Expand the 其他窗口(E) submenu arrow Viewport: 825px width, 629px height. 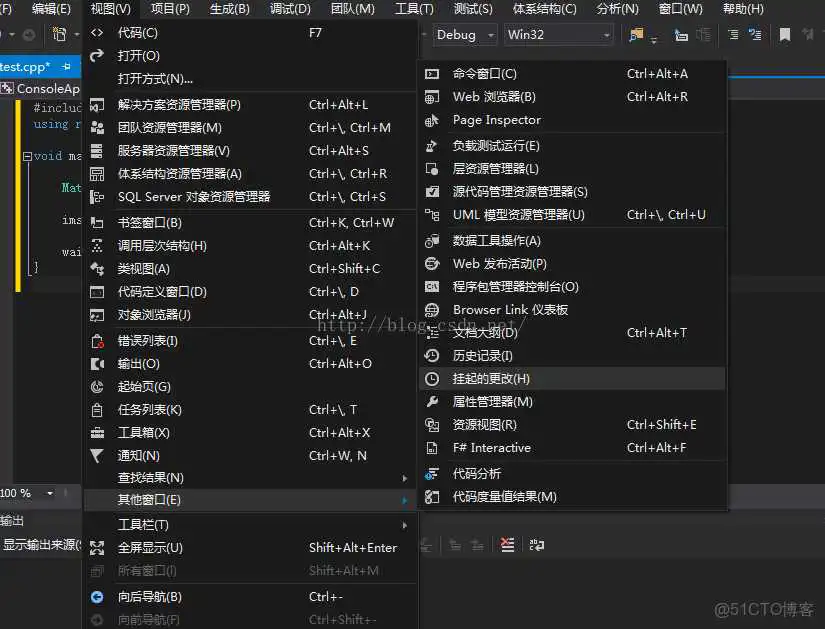(x=405, y=500)
